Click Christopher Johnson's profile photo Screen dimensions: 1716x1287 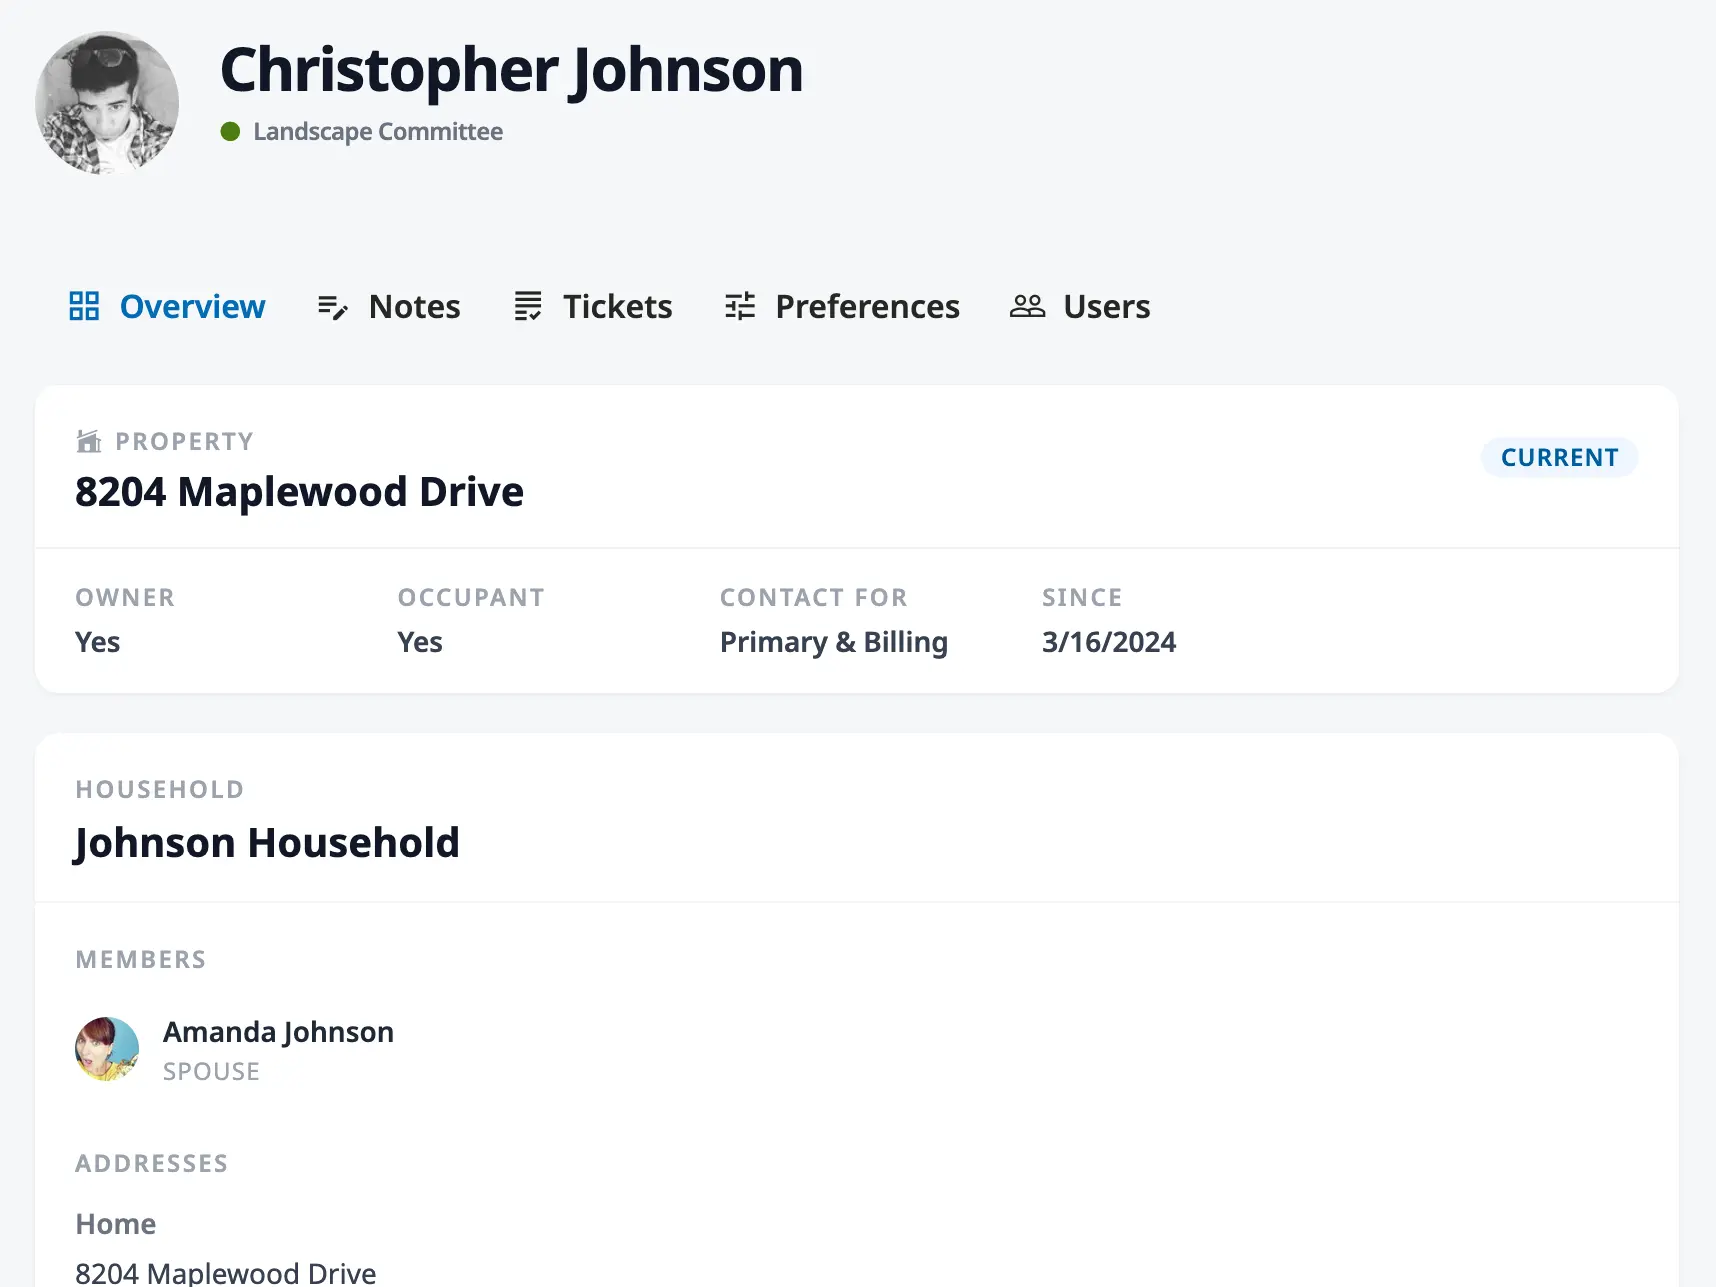[106, 102]
